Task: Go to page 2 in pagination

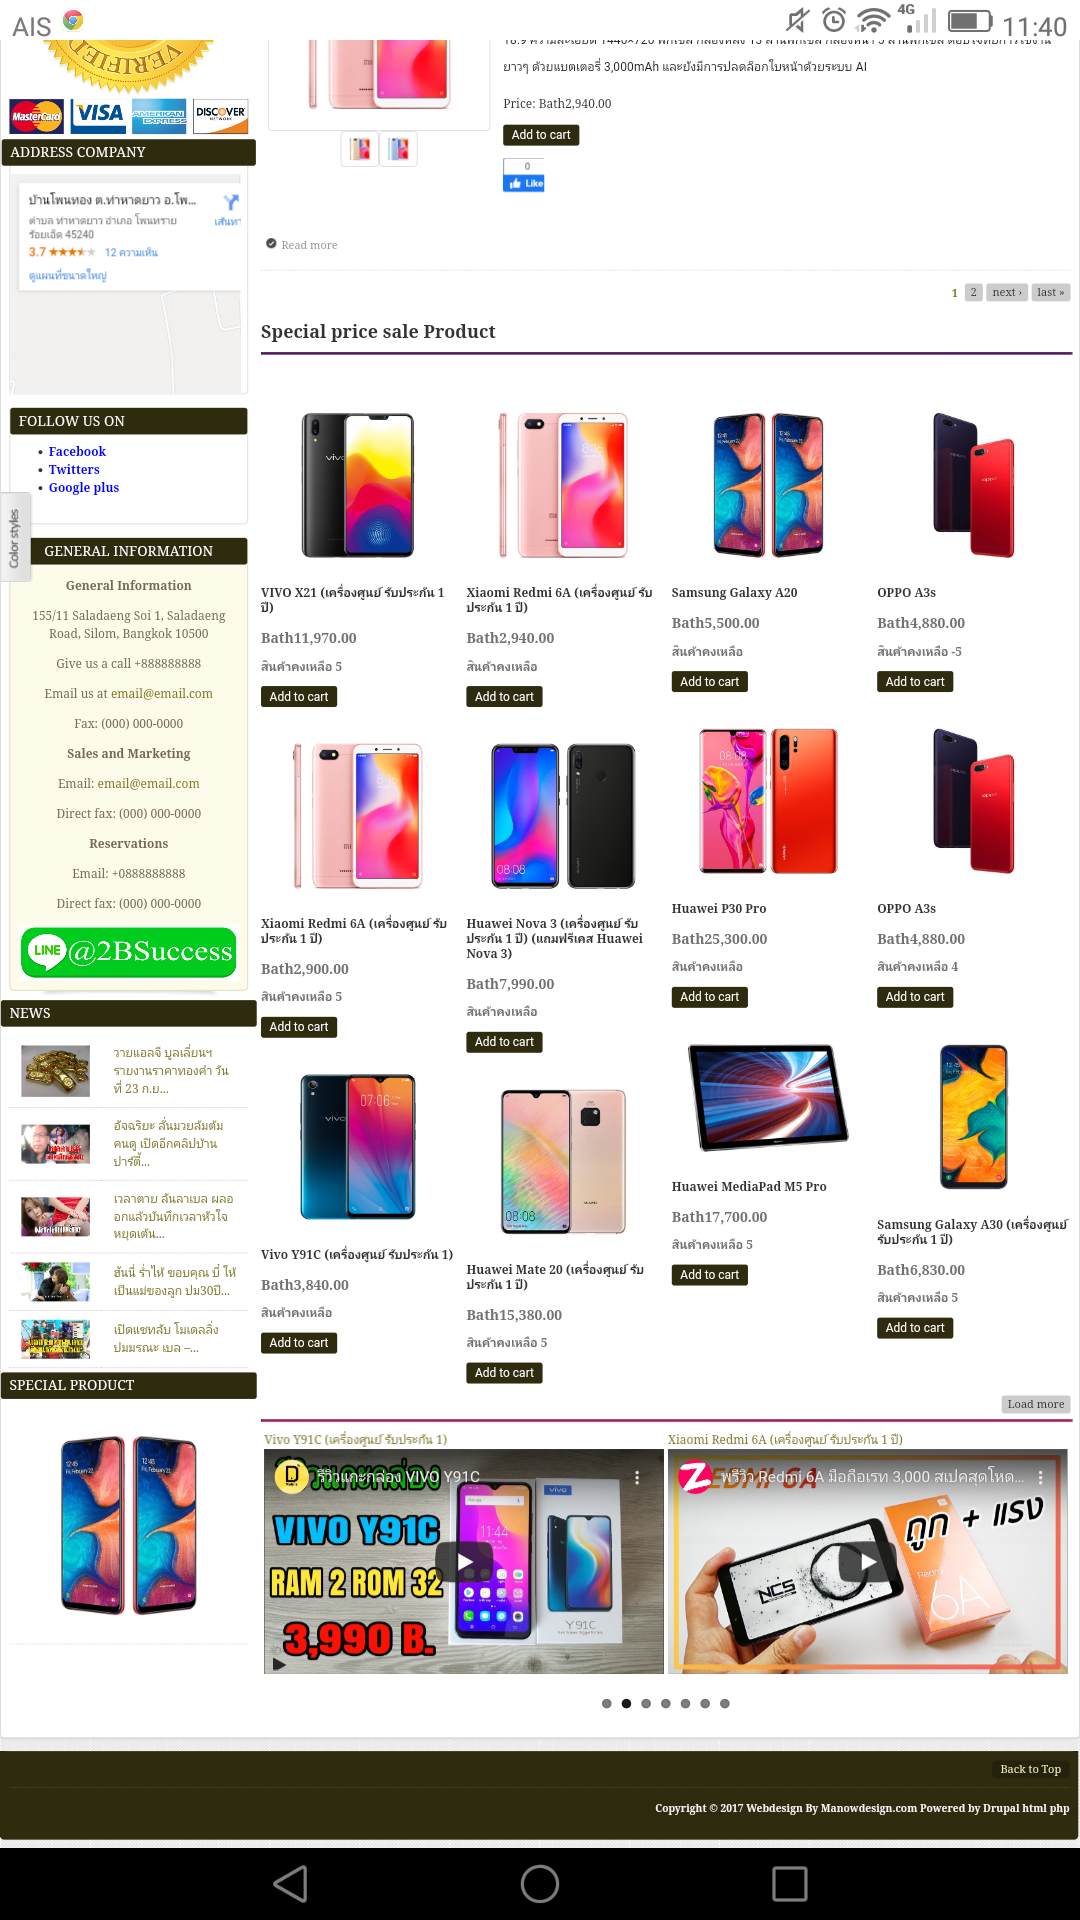Action: pyautogui.click(x=973, y=292)
